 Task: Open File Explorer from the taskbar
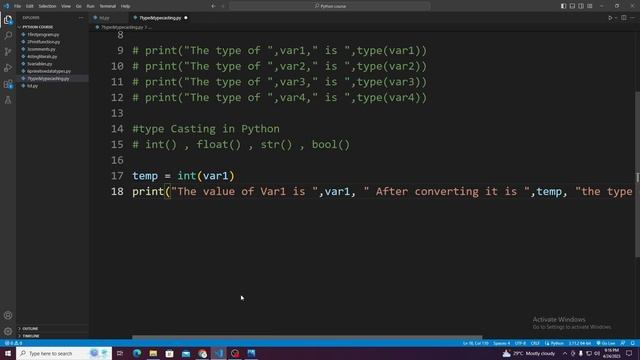(x=153, y=353)
